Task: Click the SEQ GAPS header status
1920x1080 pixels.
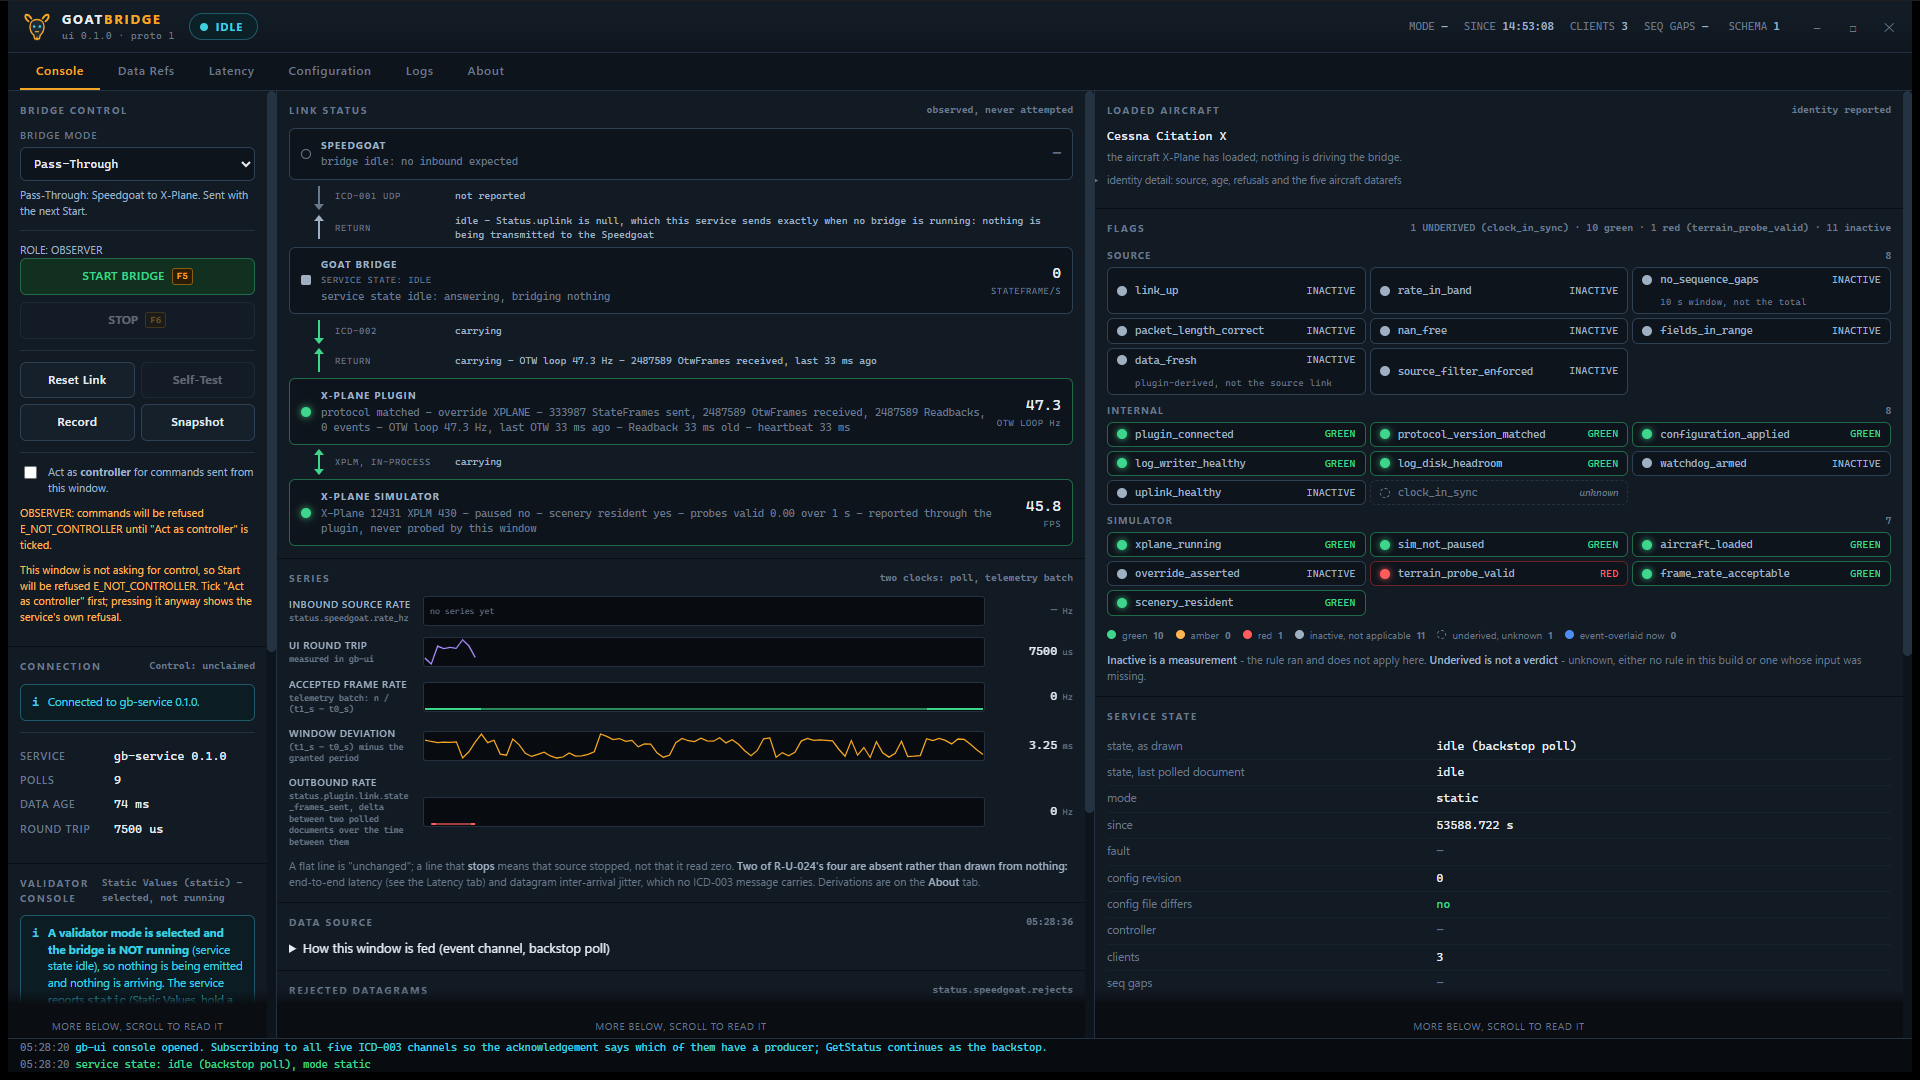Action: click(x=1676, y=27)
